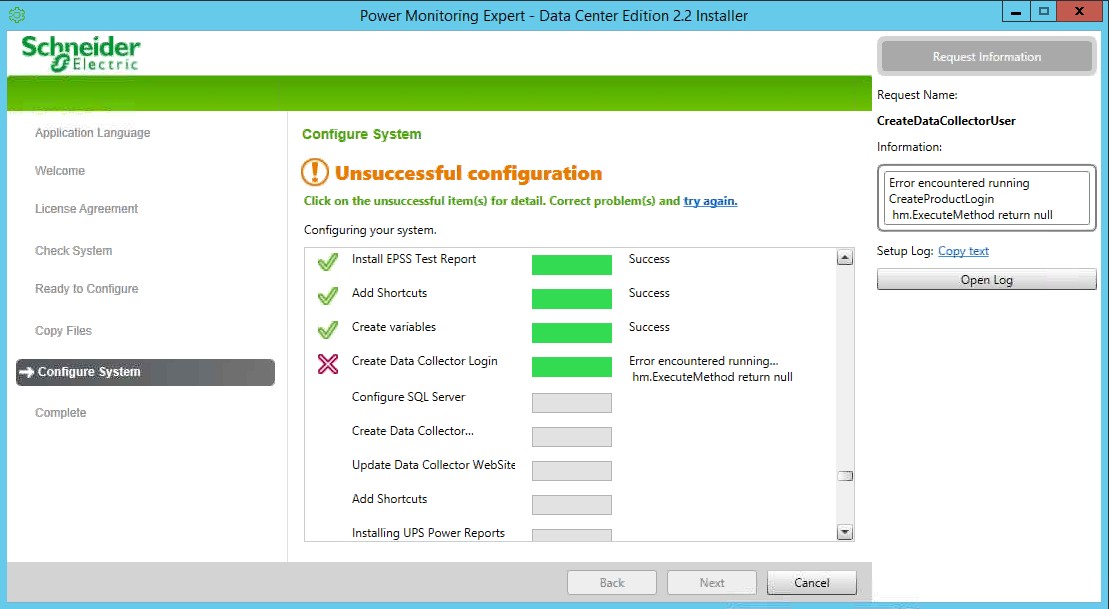Click the task list scrollbar thumb
Image resolution: width=1109 pixels, height=609 pixels.
point(844,476)
